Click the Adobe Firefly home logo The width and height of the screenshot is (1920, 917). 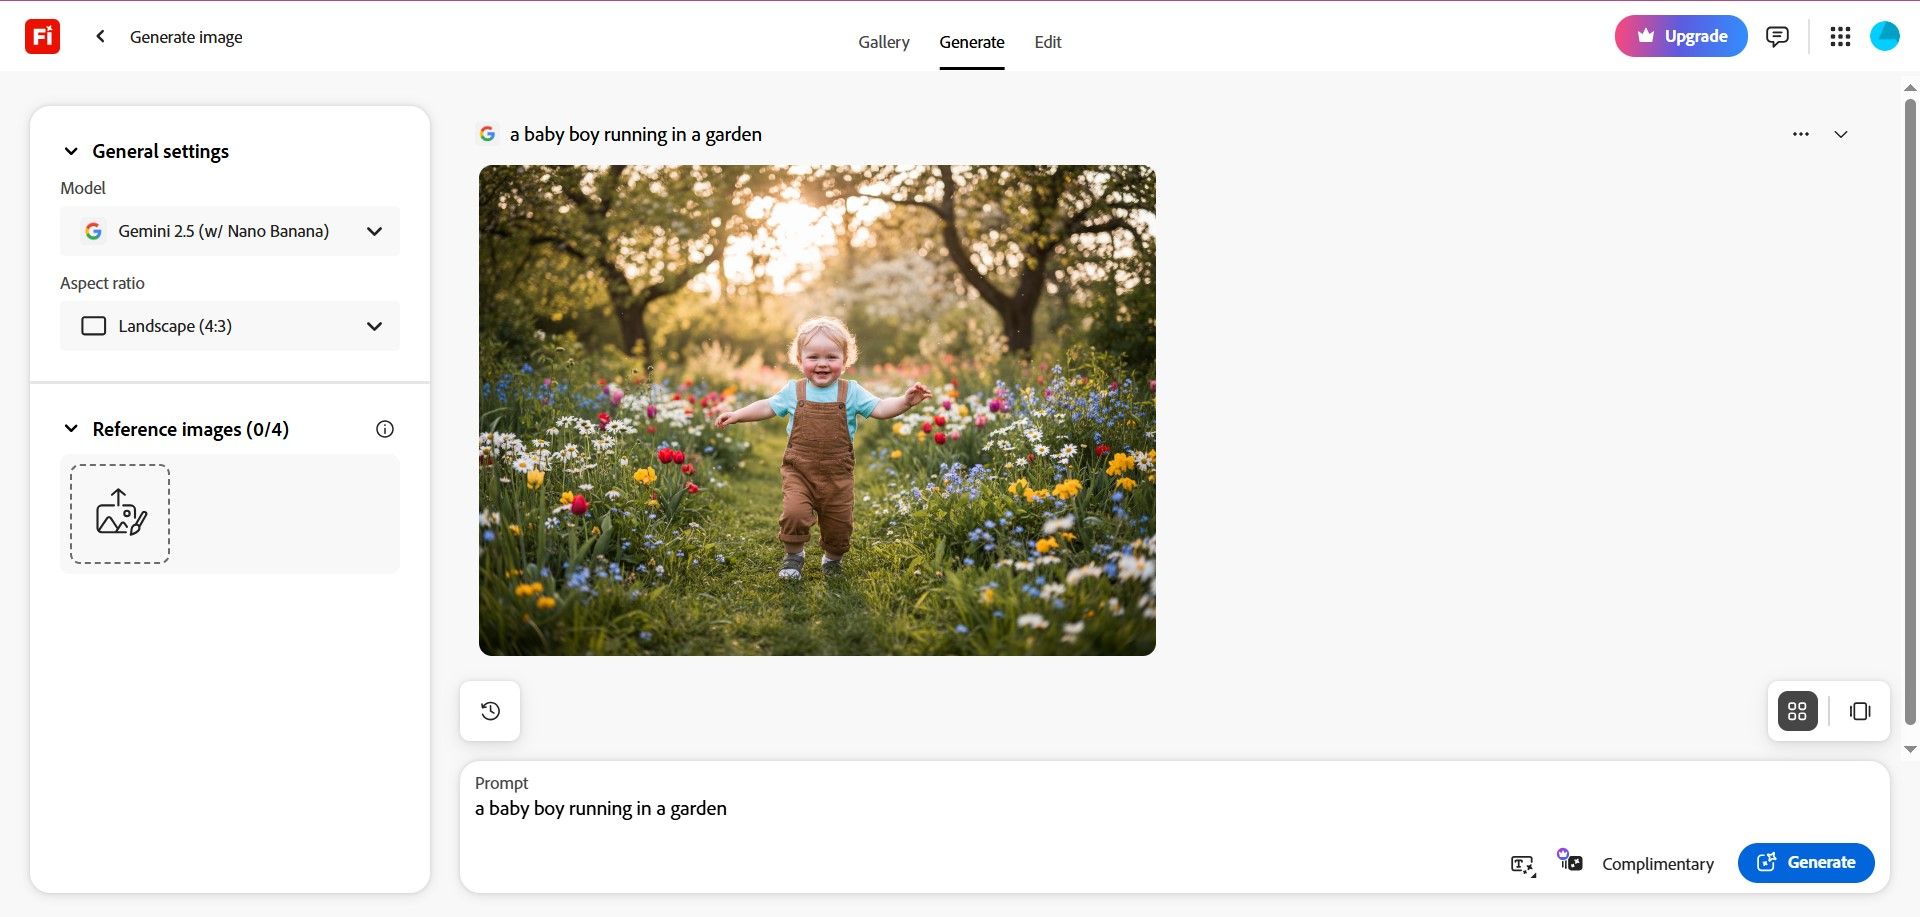42,37
